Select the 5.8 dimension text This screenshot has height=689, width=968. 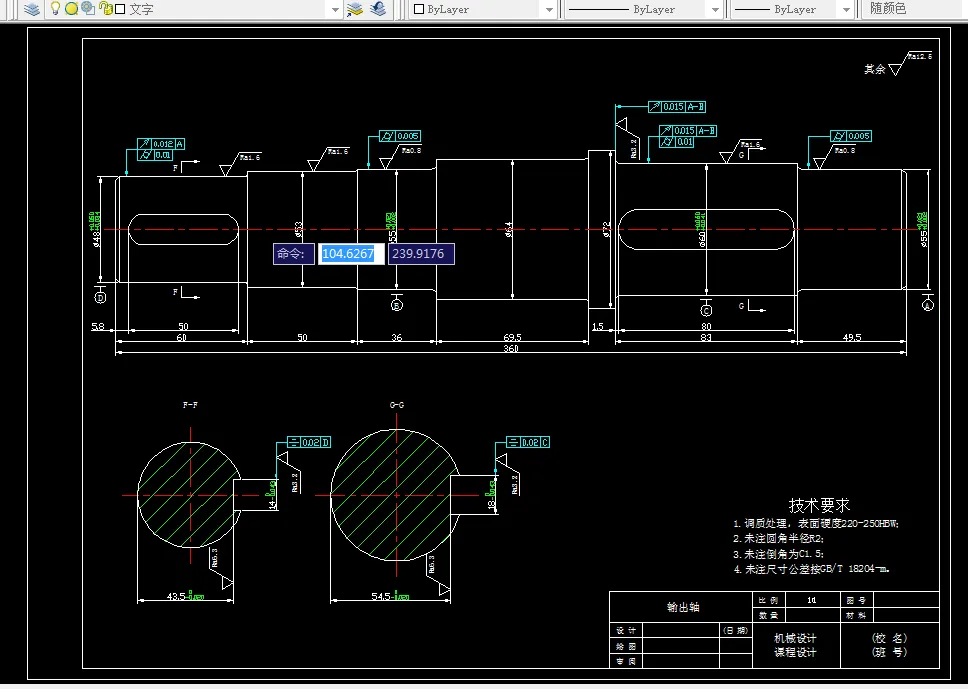tap(98, 326)
